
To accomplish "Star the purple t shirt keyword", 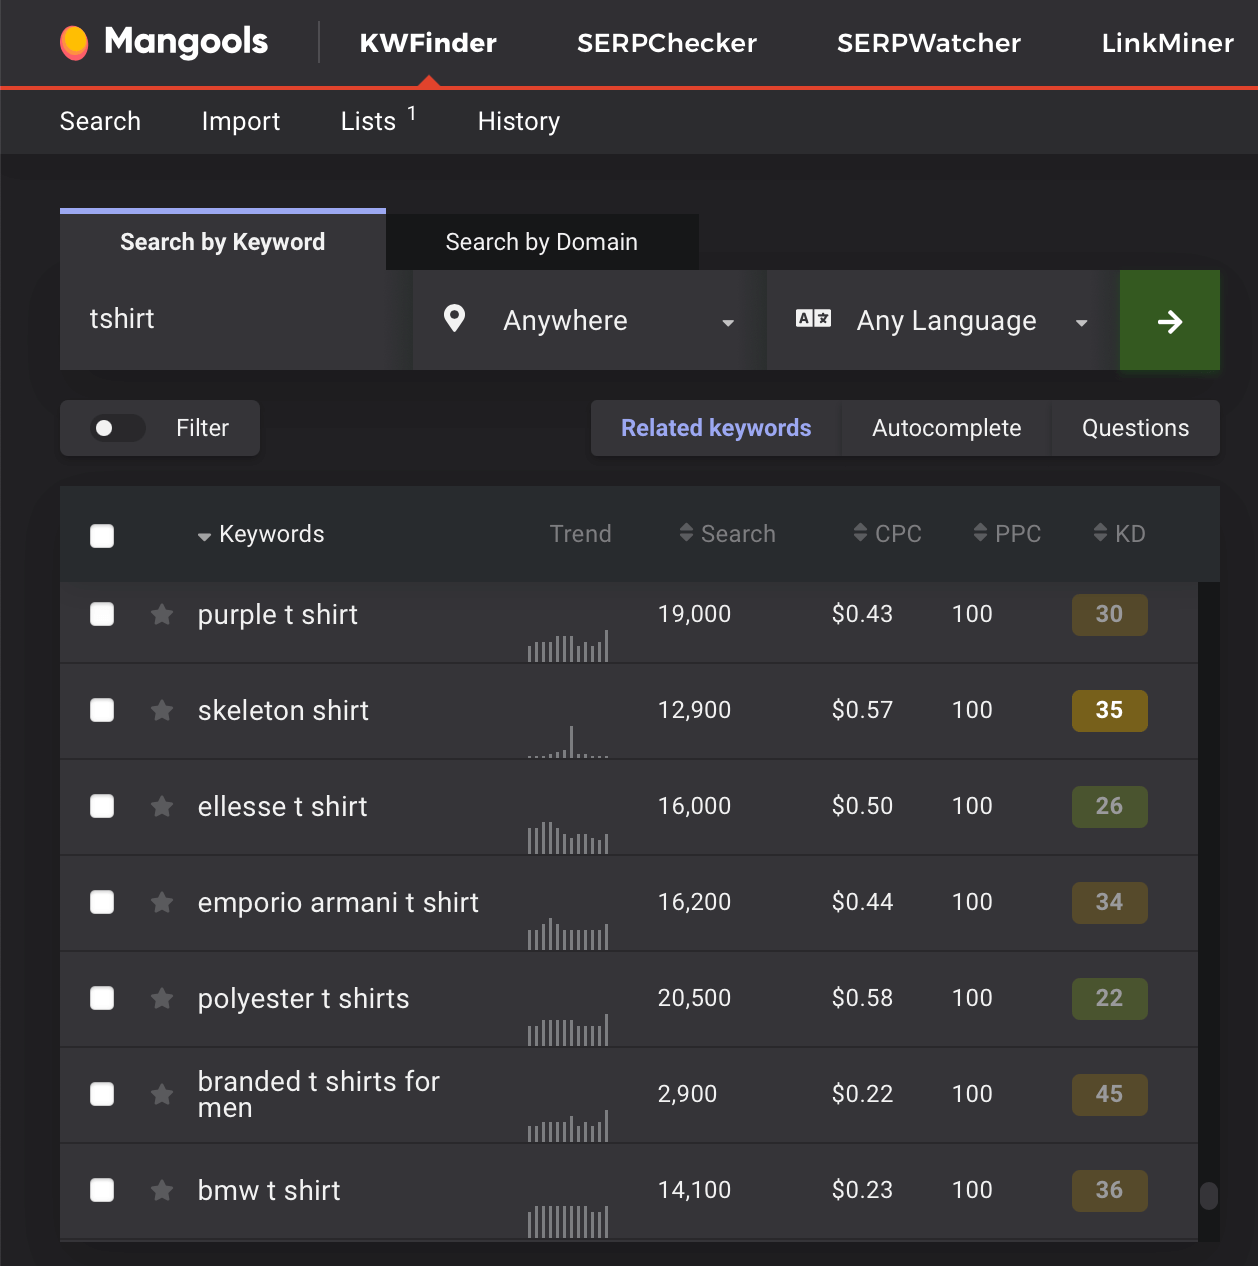I will (x=162, y=614).
